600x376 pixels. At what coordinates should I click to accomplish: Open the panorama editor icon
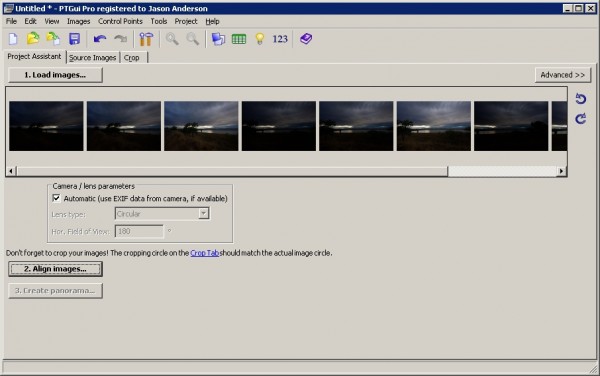(218, 39)
